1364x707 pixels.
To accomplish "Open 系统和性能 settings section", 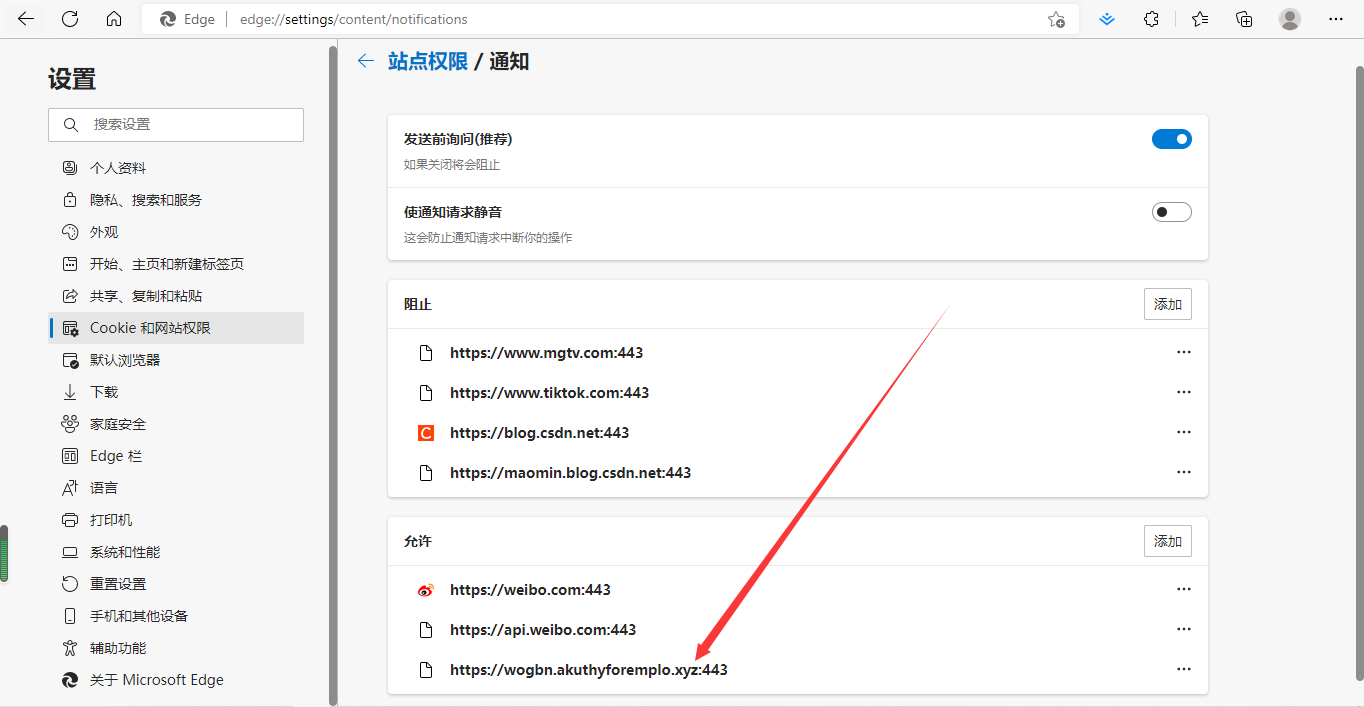I will point(176,552).
